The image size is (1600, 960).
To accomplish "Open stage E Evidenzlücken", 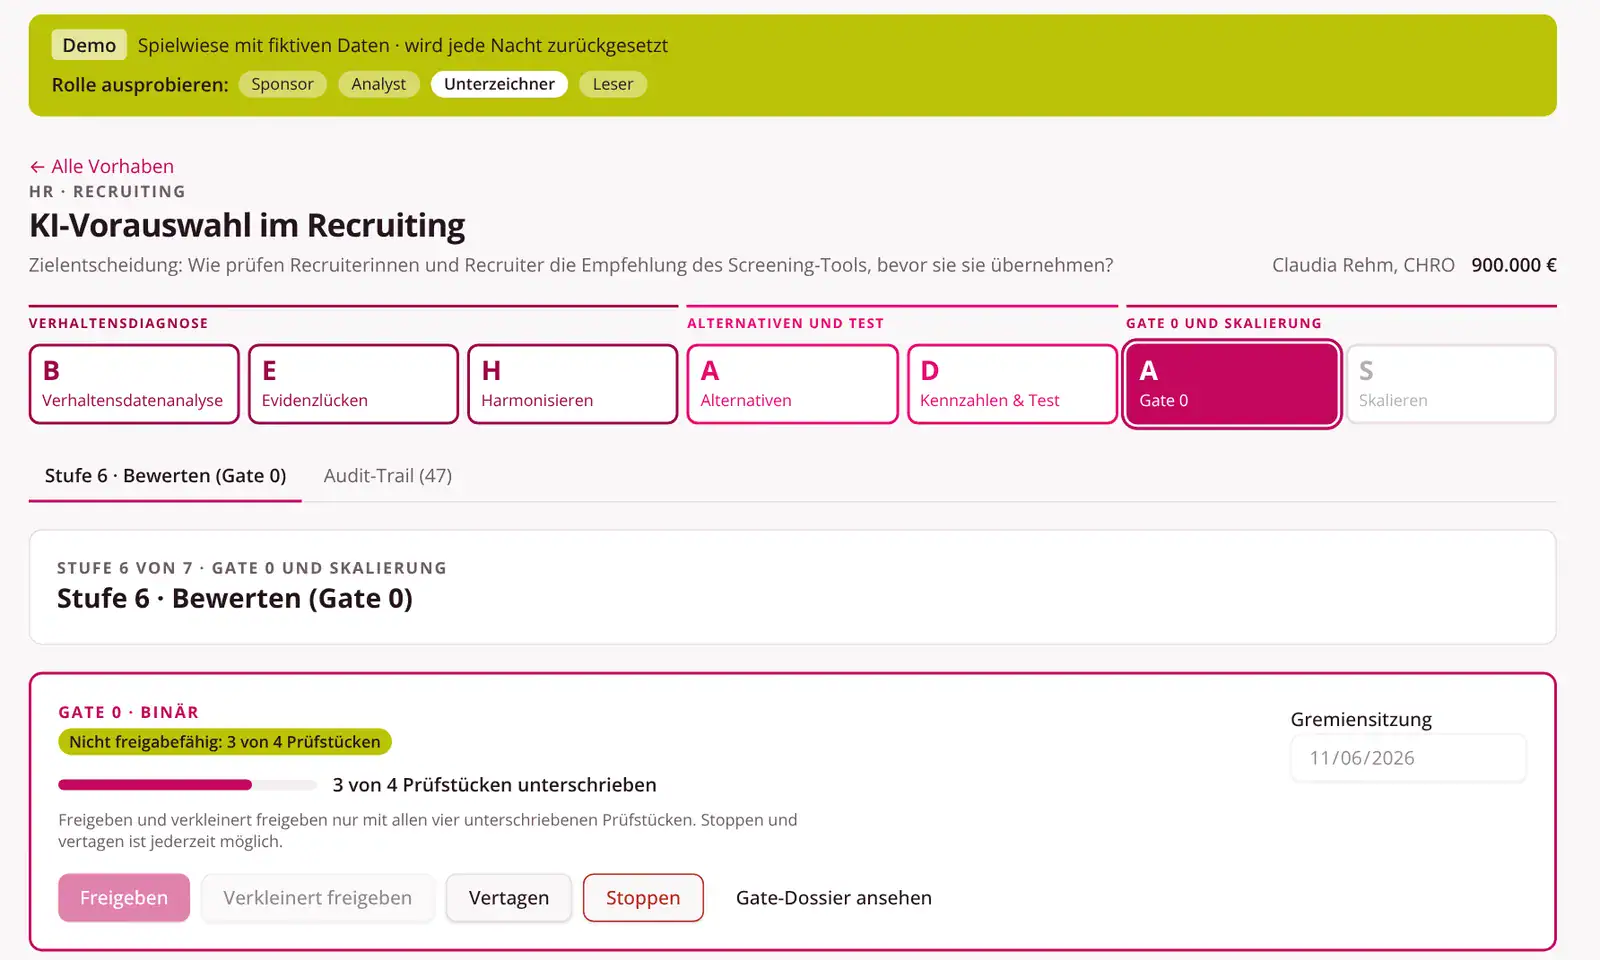I will click(x=353, y=384).
